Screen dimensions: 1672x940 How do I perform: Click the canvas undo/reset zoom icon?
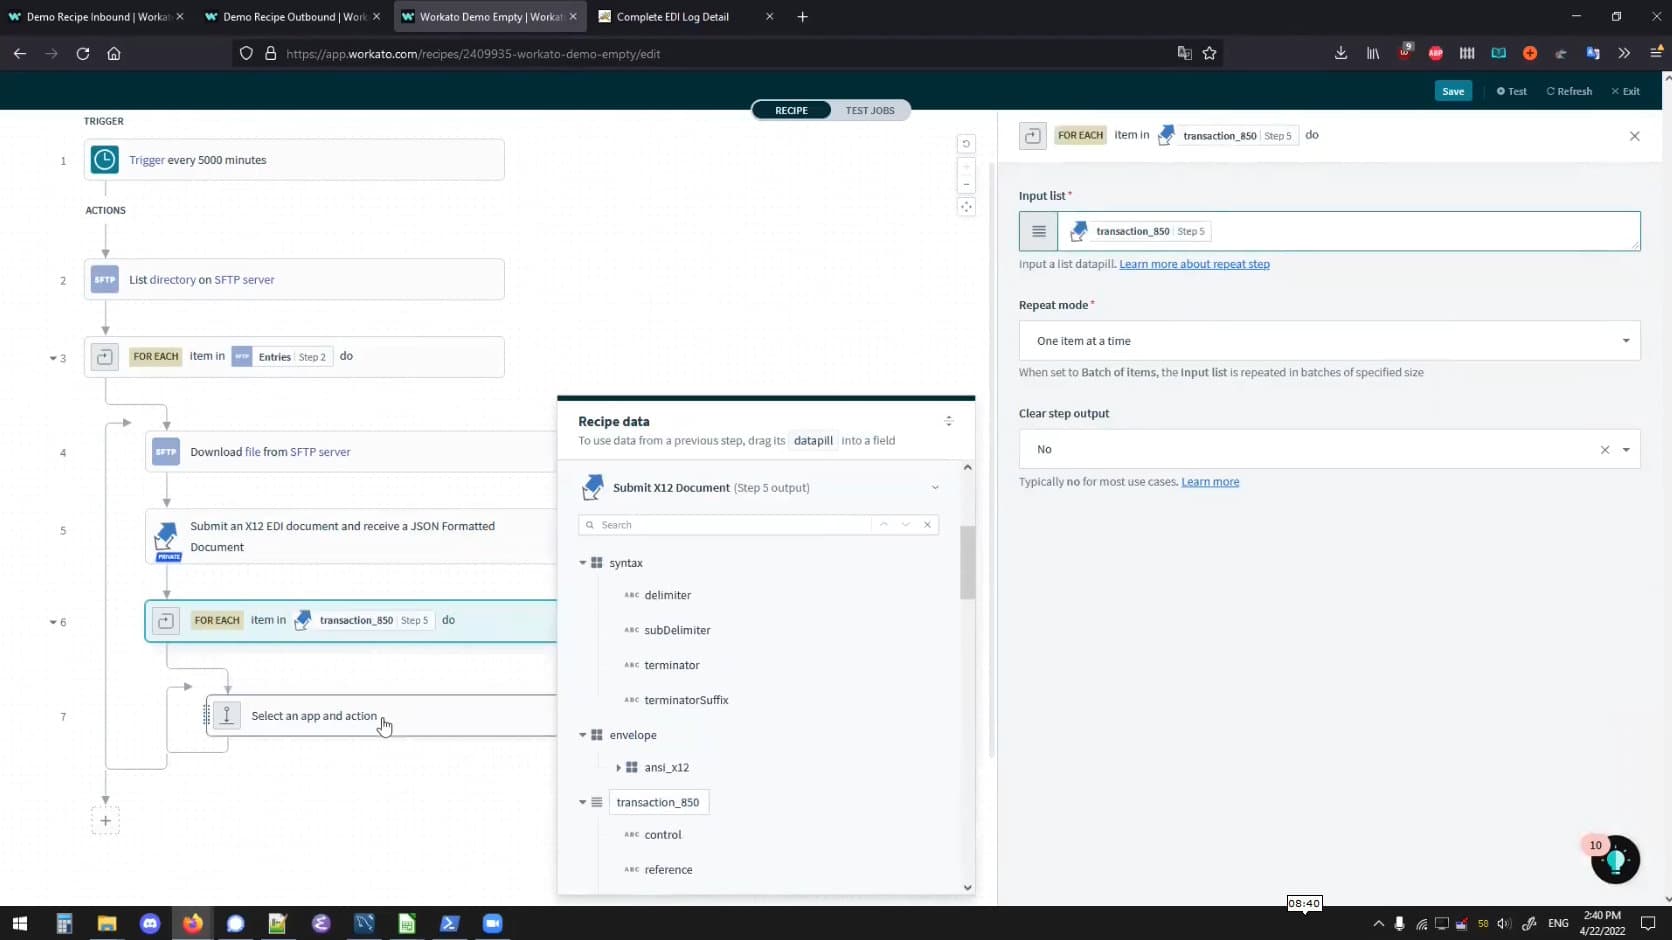(966, 144)
